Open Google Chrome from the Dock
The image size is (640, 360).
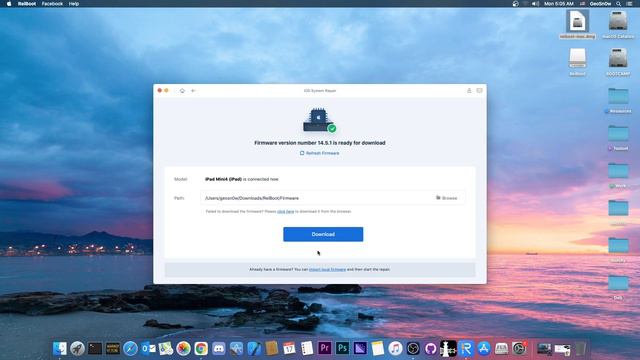201,348
